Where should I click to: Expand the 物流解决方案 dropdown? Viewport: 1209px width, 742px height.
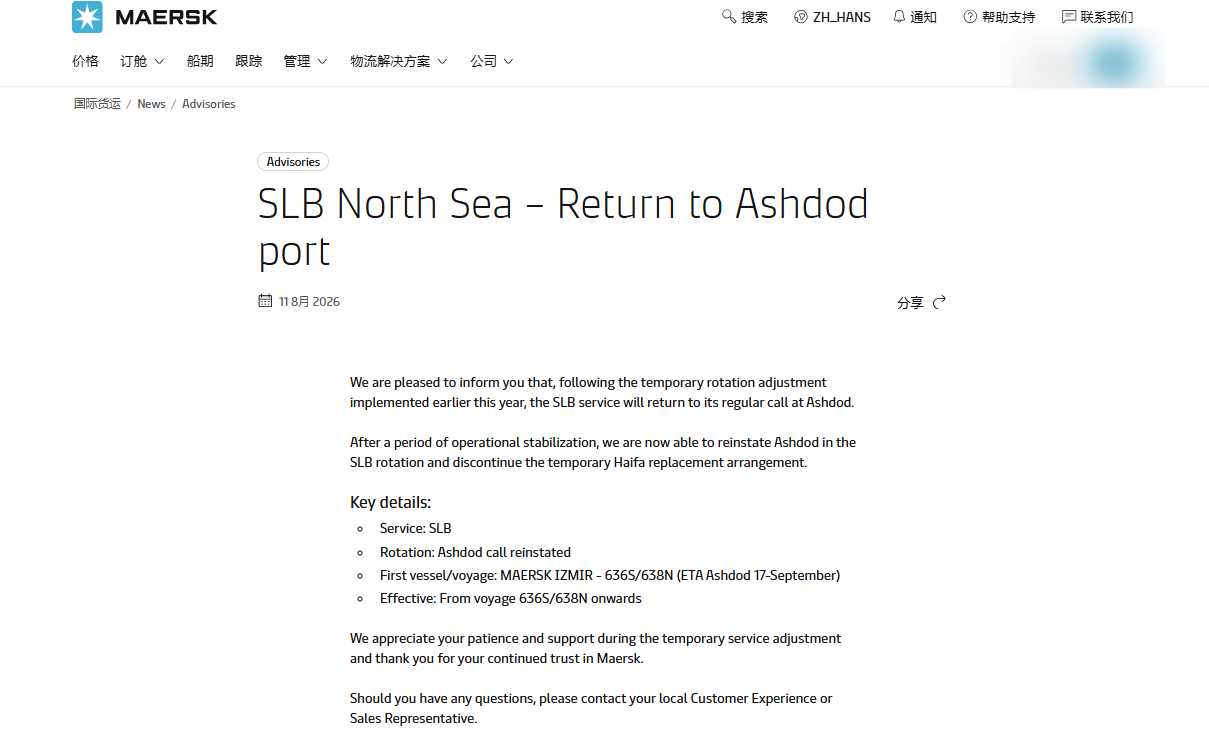pos(398,61)
